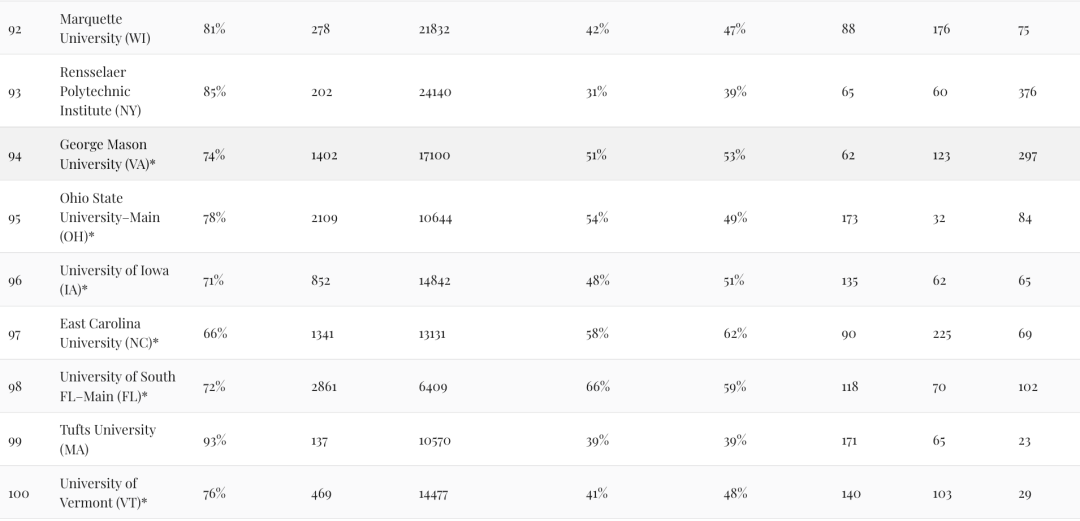Open Ohio State University–Main (OH)* entry

click(x=110, y=217)
